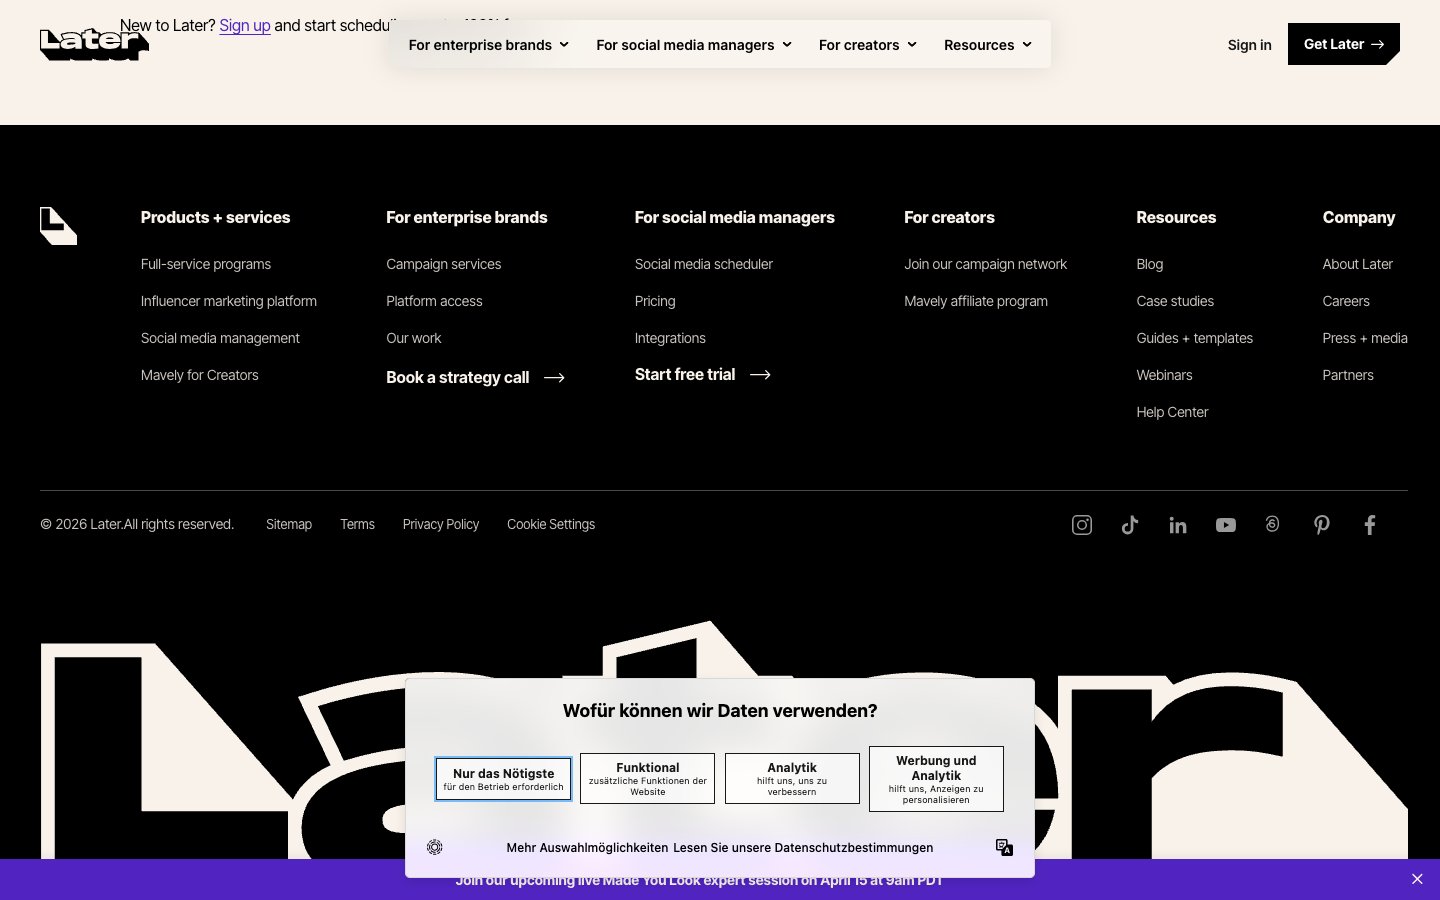Click the TikTok icon in footer
This screenshot has width=1440, height=900.
point(1129,525)
